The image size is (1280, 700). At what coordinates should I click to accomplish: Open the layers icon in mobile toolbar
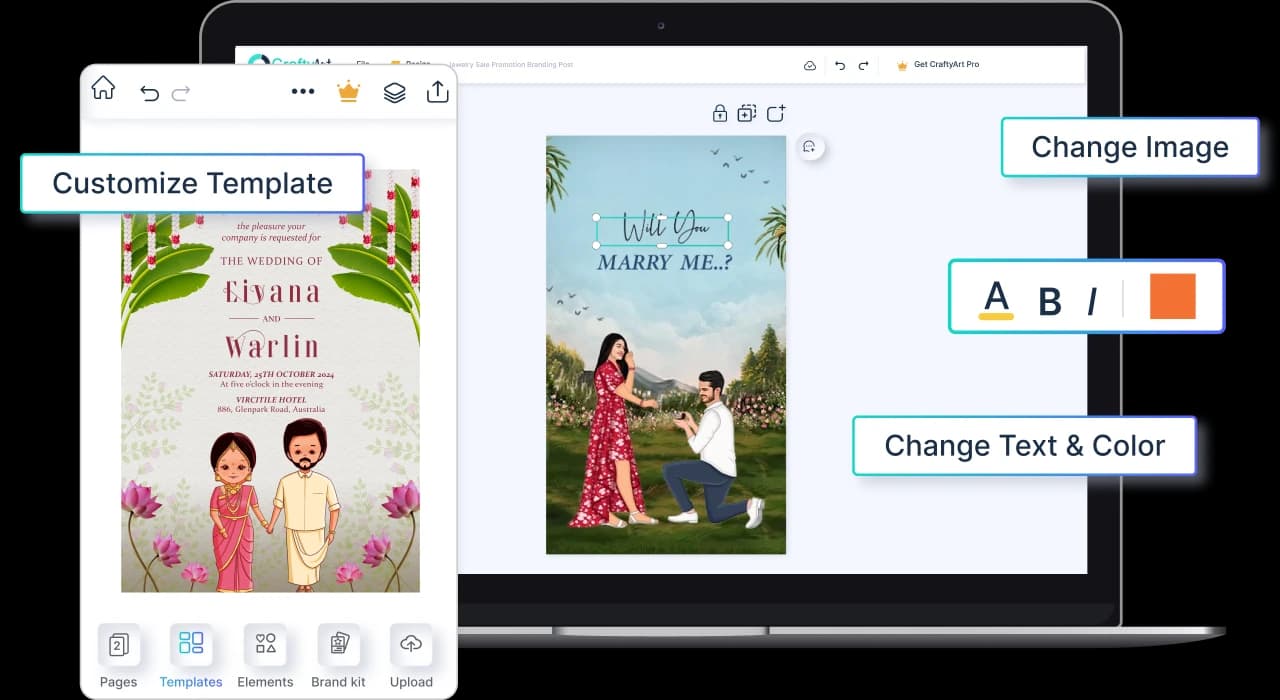395,92
